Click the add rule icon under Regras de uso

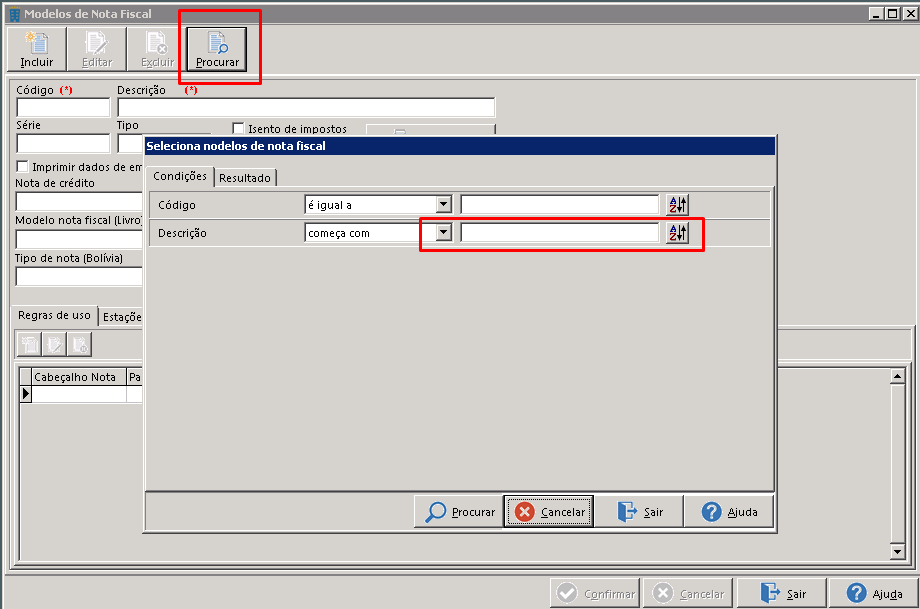click(x=29, y=344)
